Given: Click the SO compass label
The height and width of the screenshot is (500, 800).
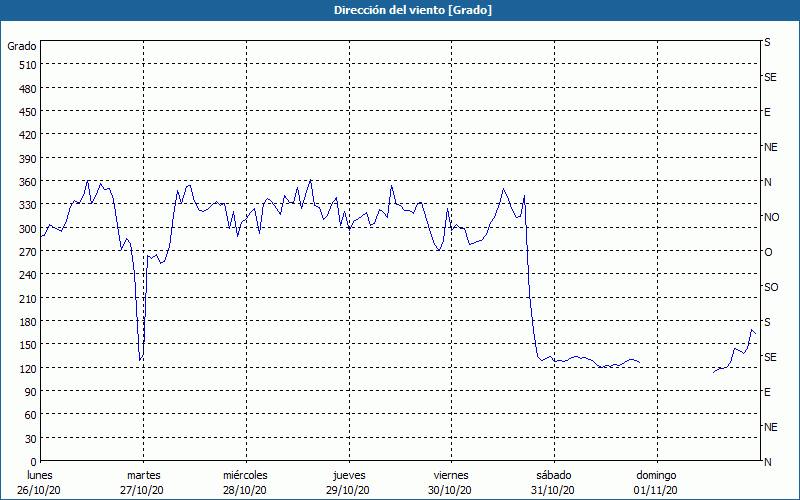Looking at the screenshot, I should point(771,287).
